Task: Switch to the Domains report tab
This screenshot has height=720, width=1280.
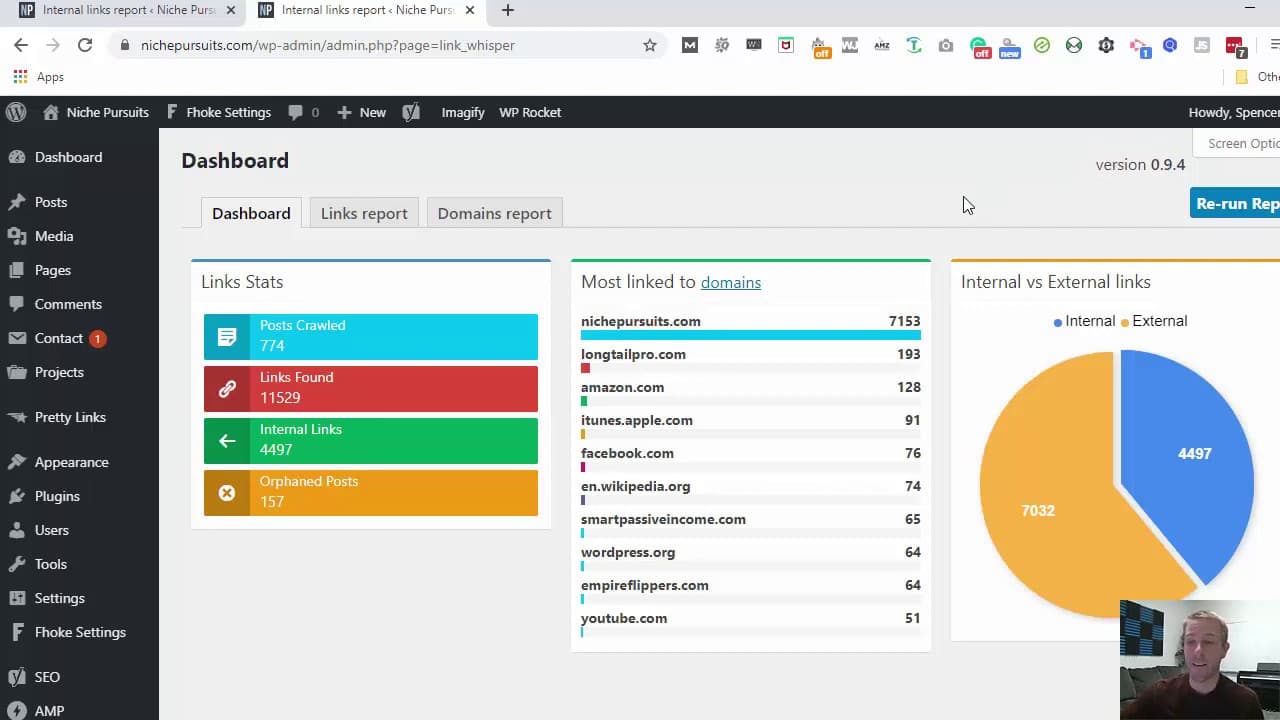Action: 494,213
